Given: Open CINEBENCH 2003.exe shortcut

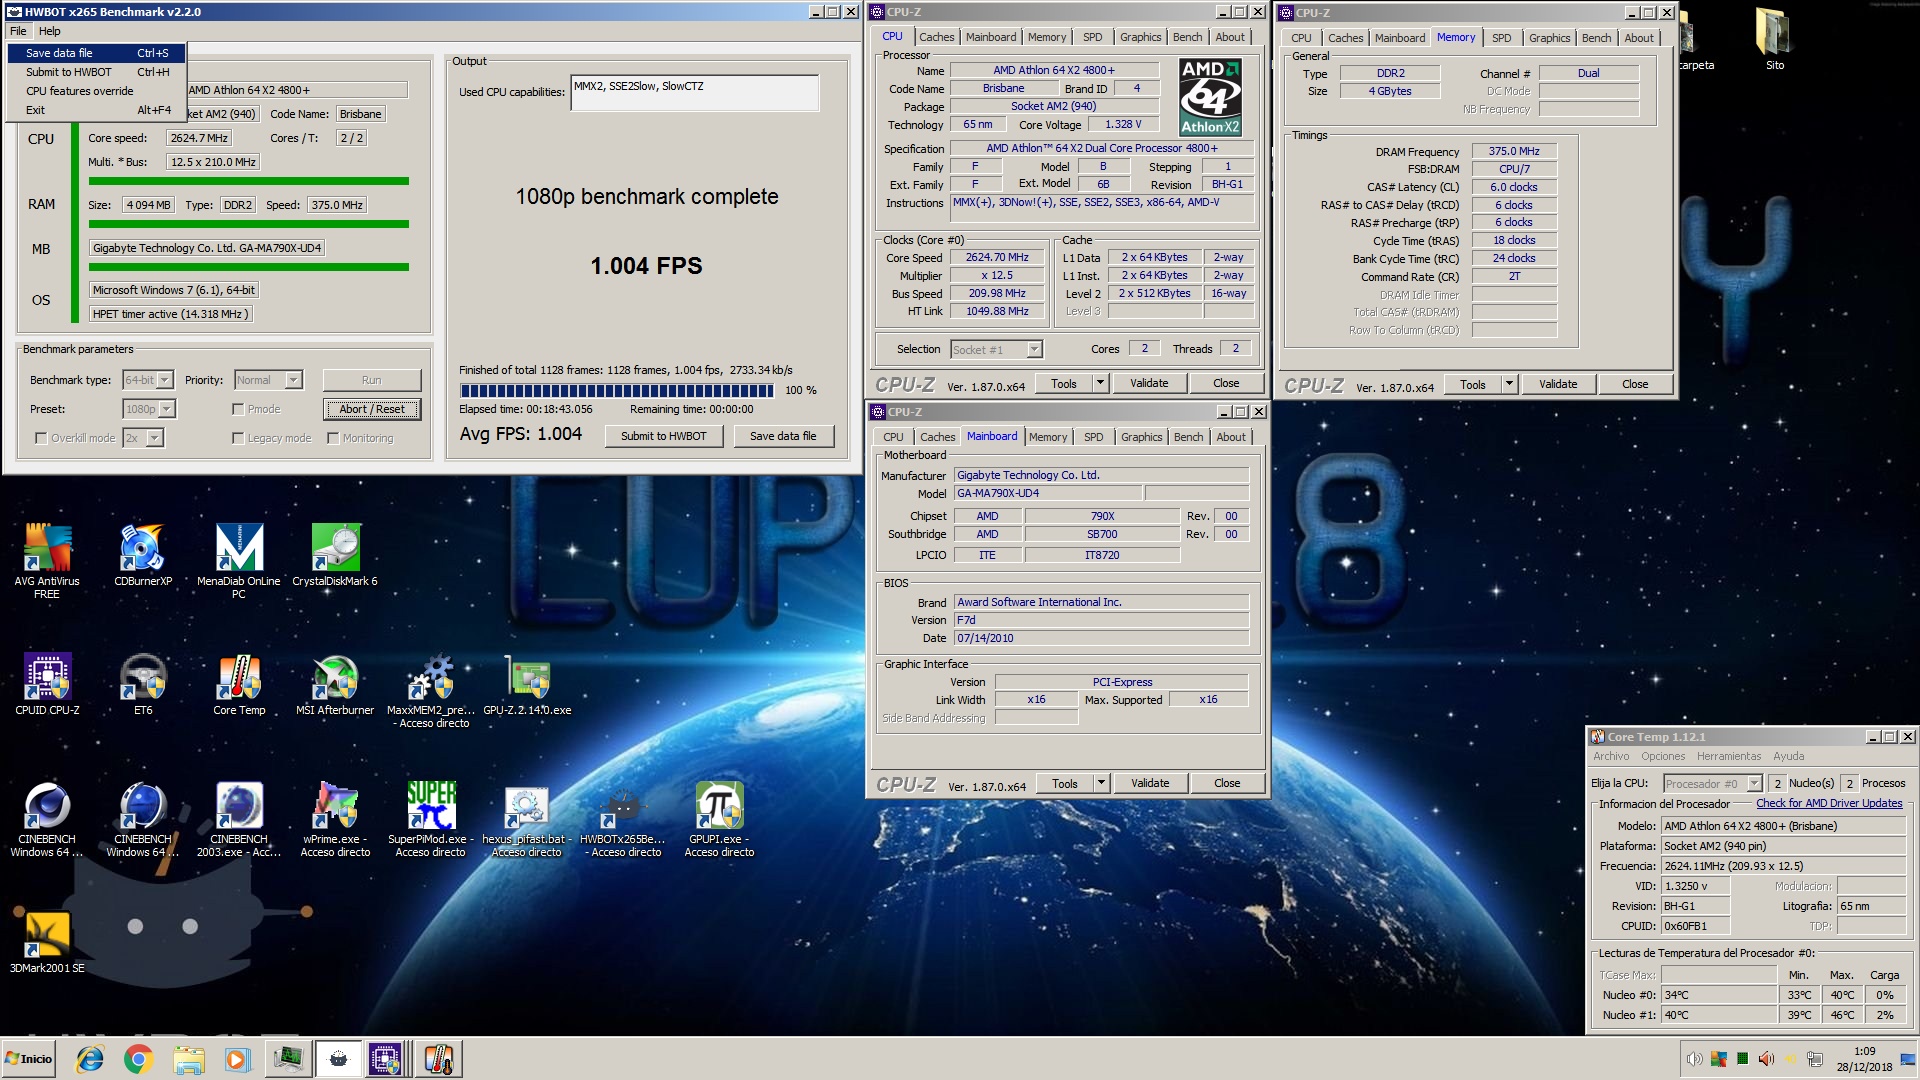Looking at the screenshot, I should (x=239, y=819).
